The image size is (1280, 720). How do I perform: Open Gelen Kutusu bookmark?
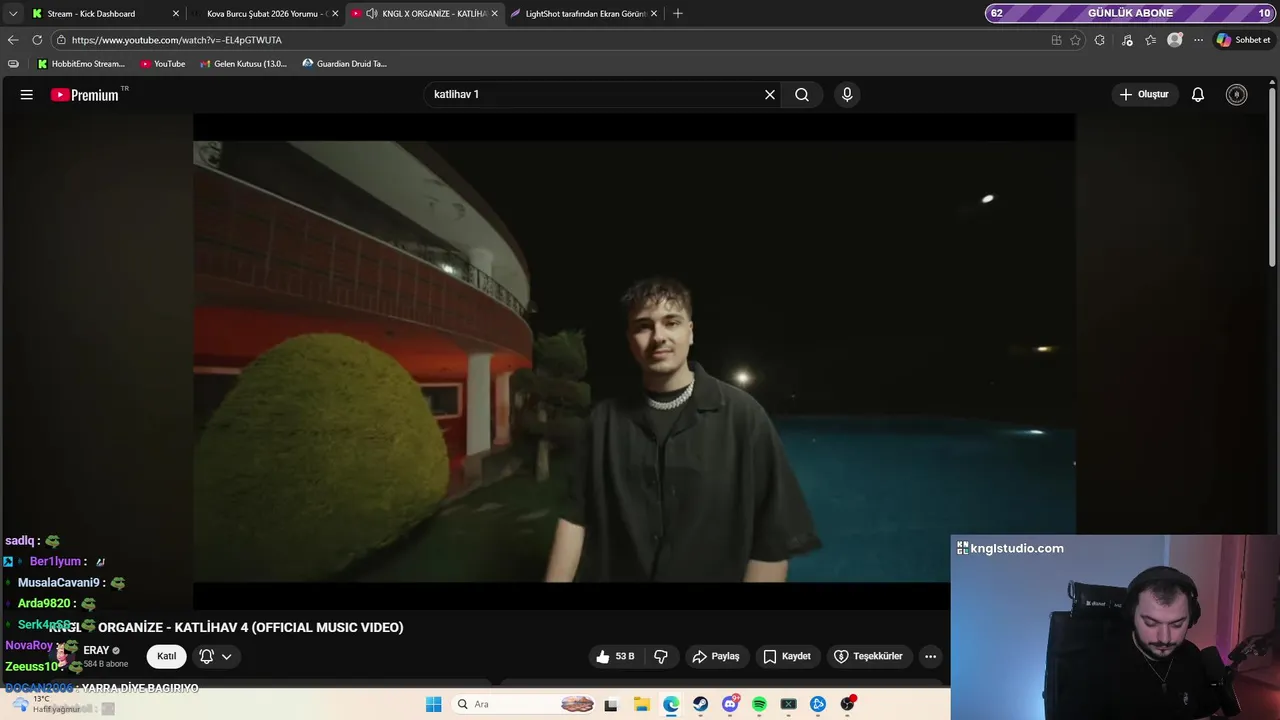[x=242, y=64]
